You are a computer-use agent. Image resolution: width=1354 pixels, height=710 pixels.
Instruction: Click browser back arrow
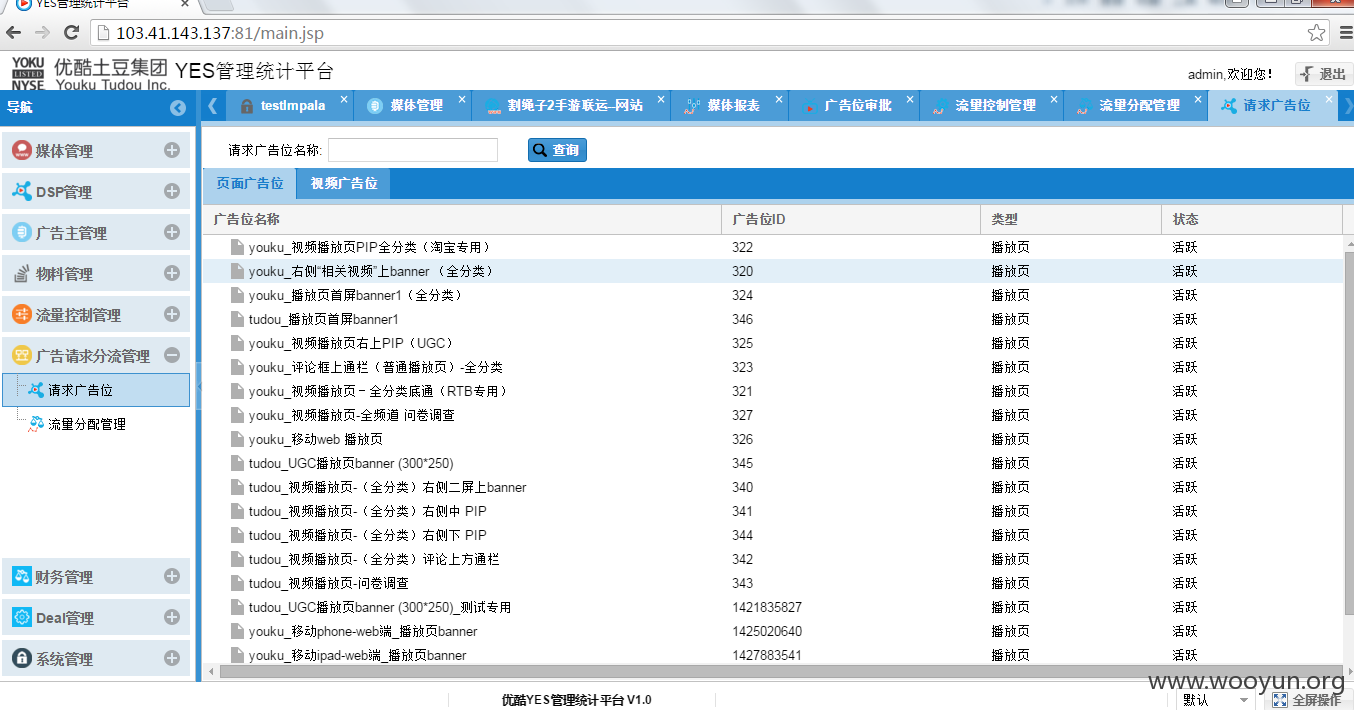(x=14, y=33)
